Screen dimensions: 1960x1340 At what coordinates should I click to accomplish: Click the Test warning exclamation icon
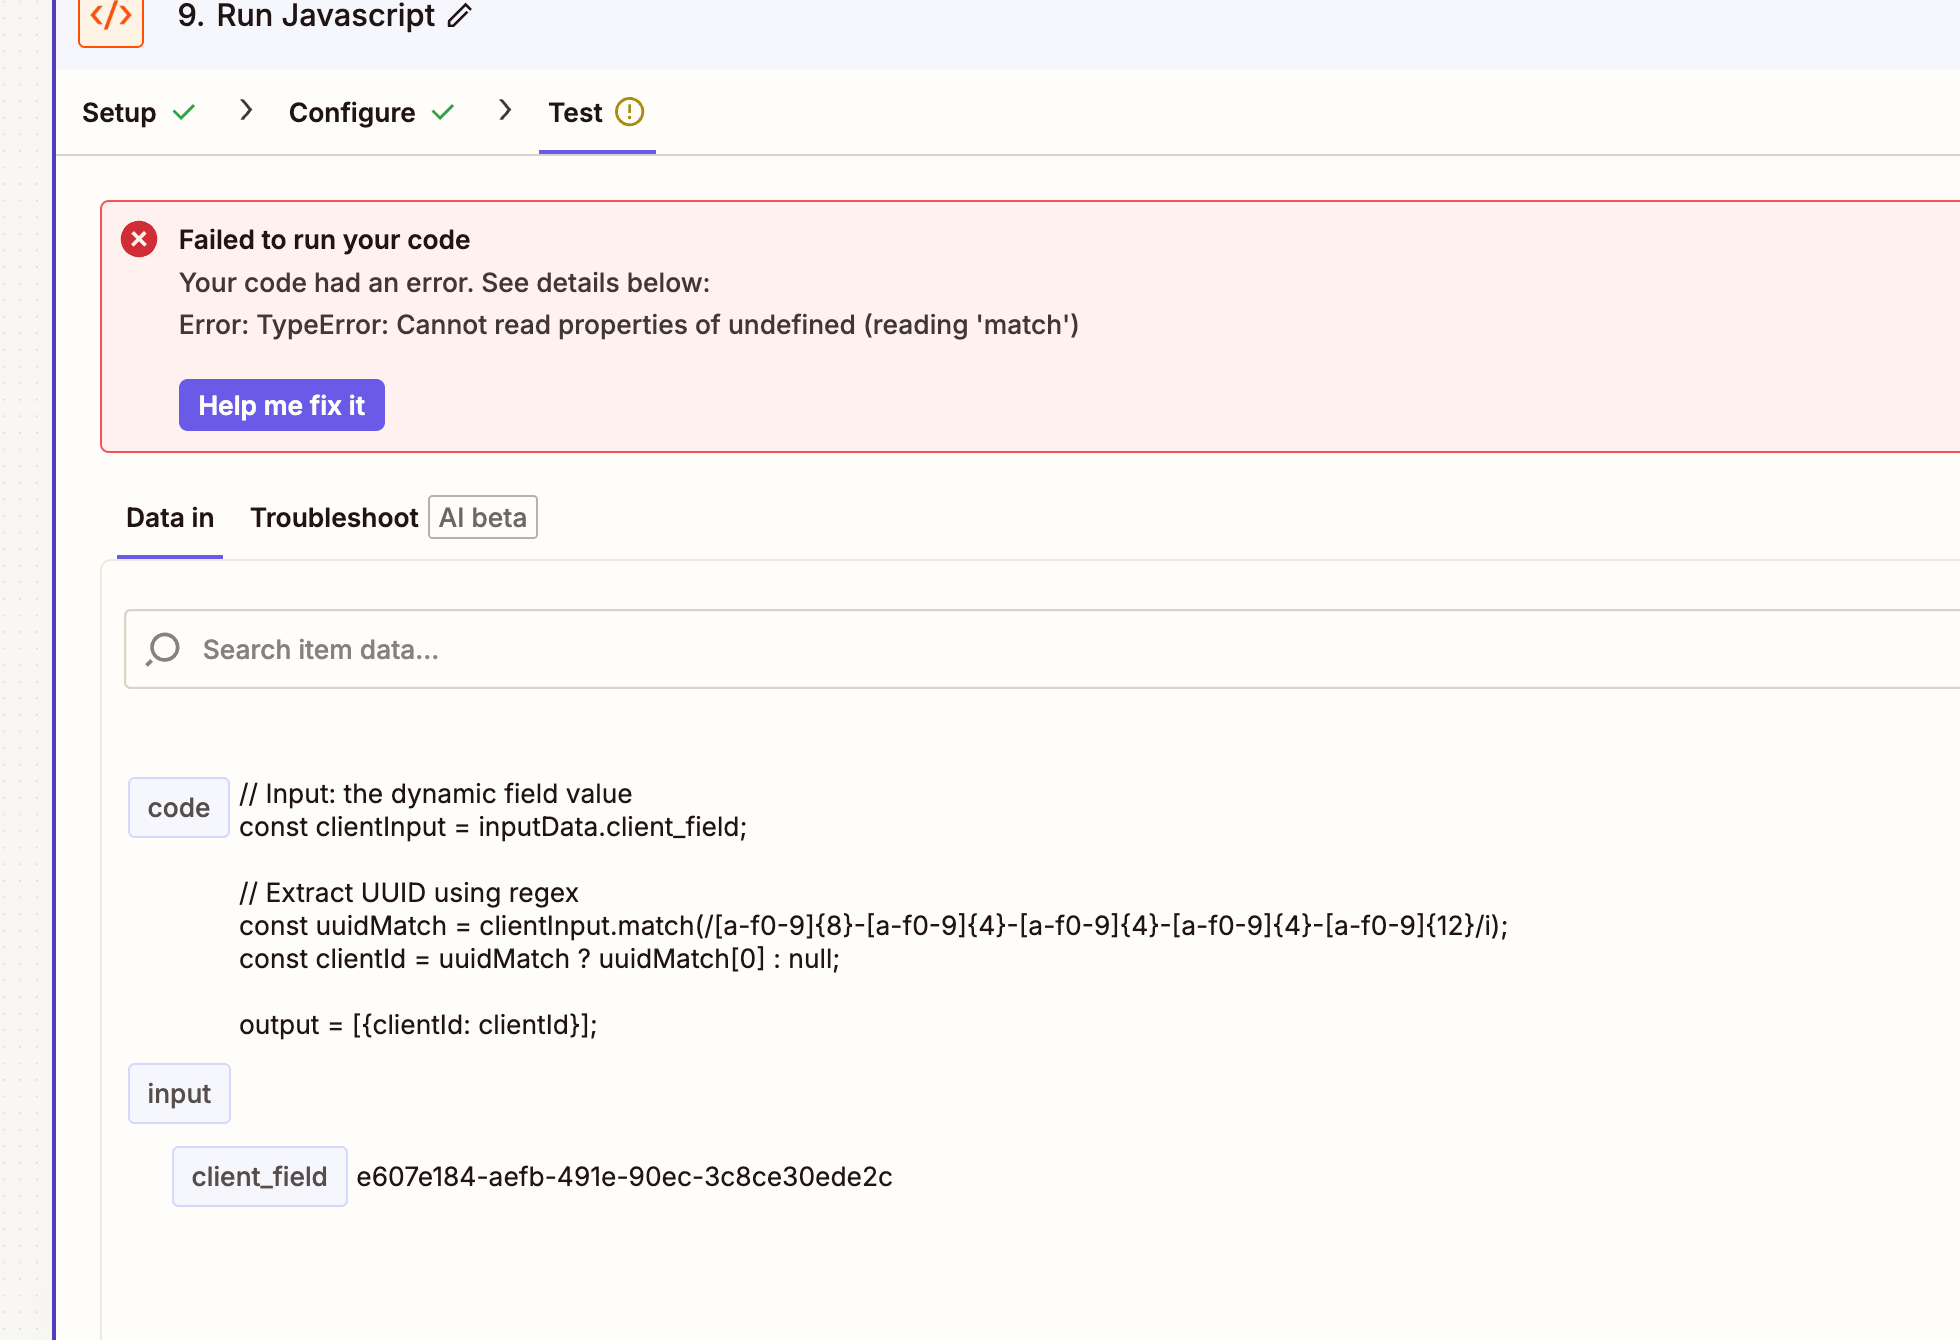point(629,112)
